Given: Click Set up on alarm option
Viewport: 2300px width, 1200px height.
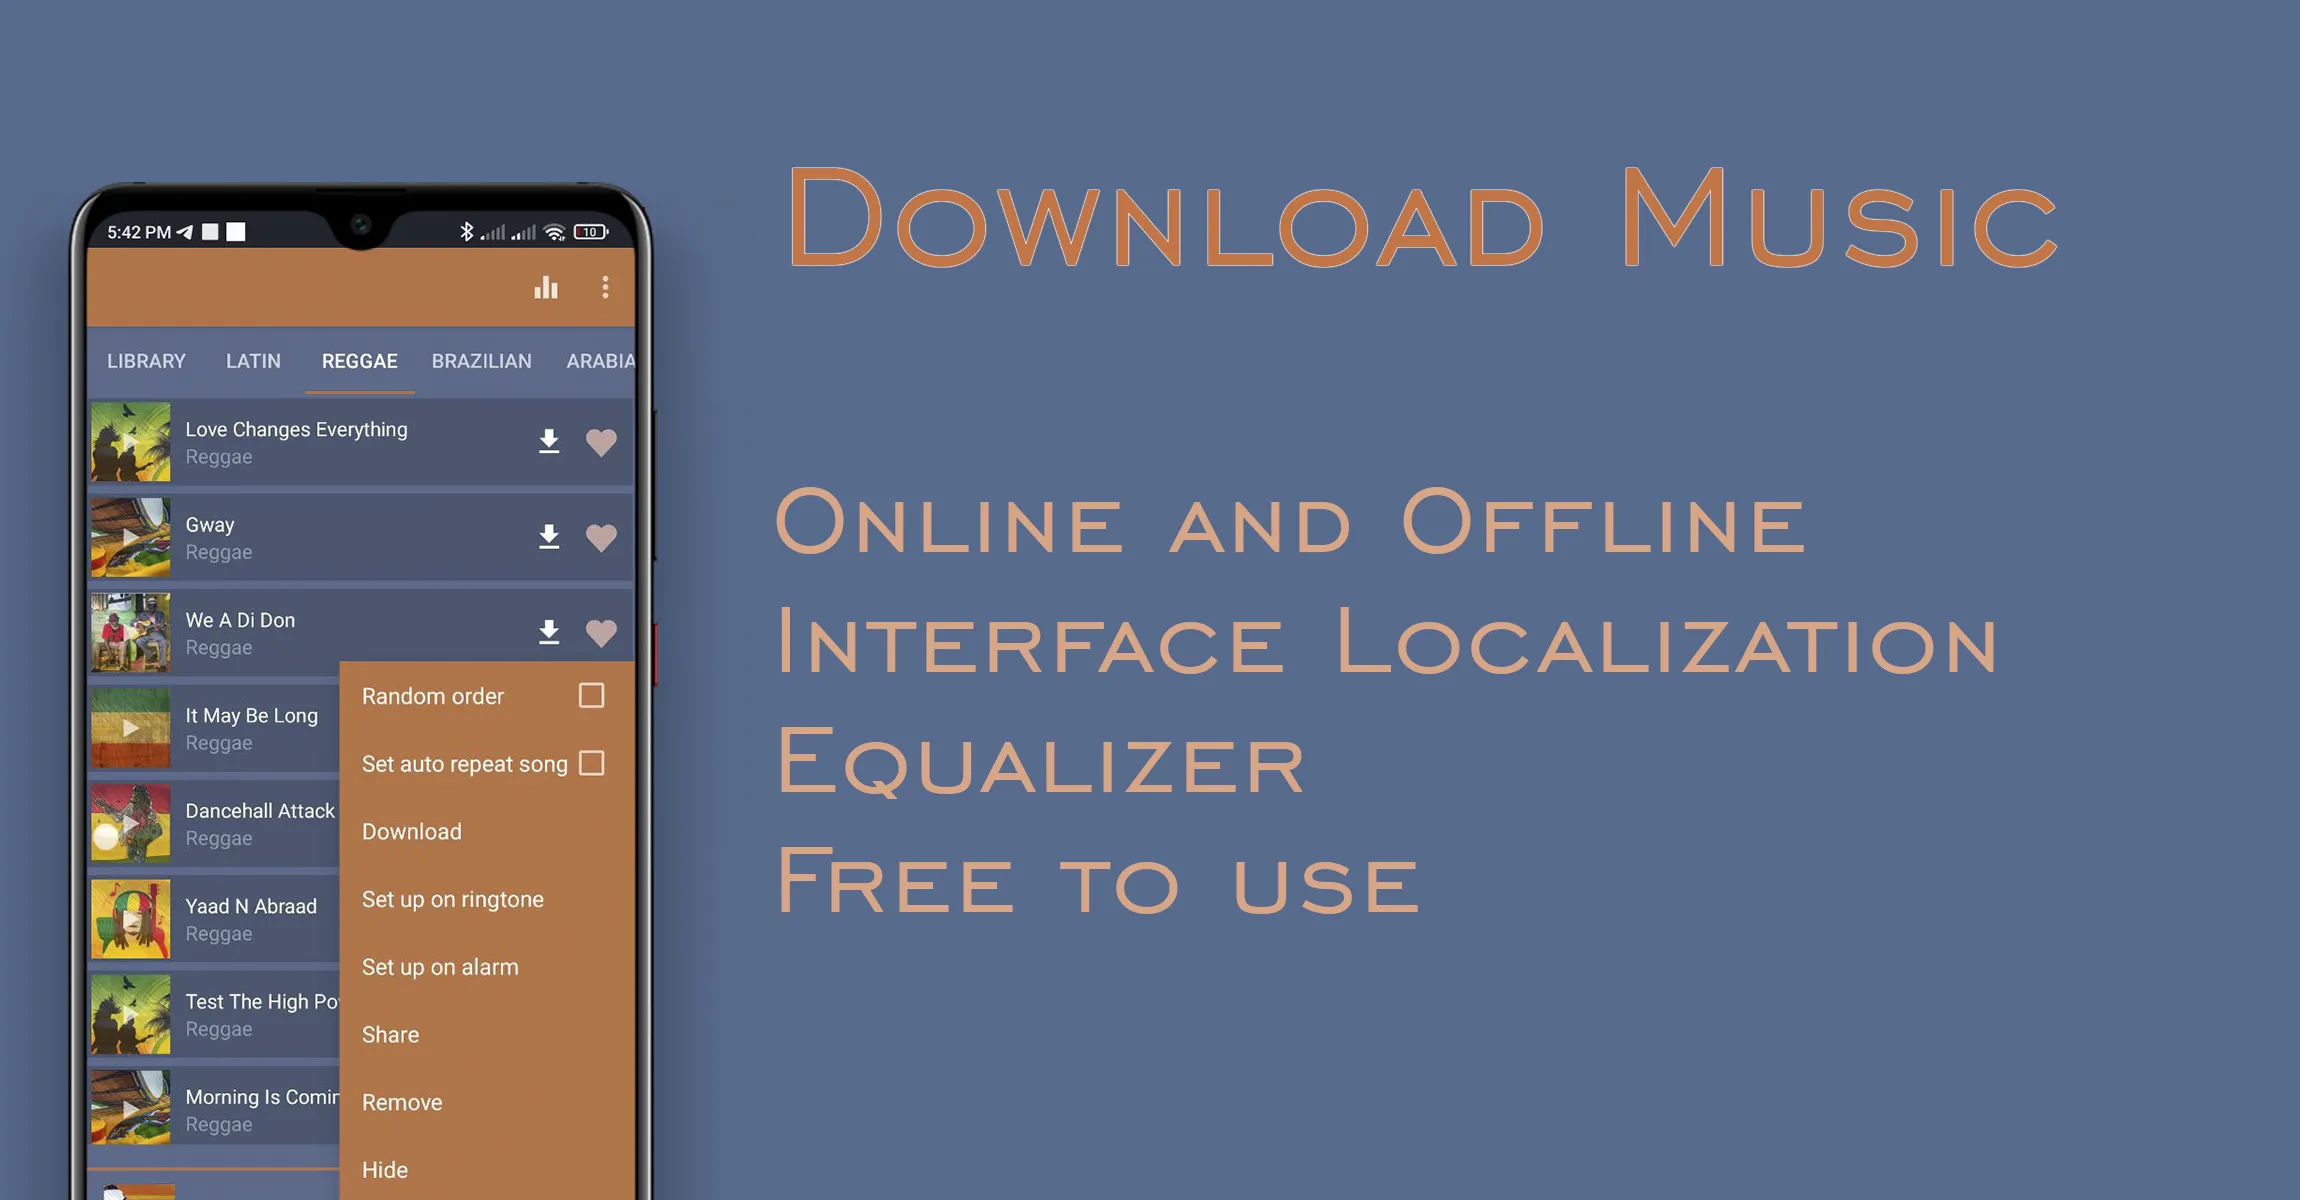Looking at the screenshot, I should [x=441, y=966].
